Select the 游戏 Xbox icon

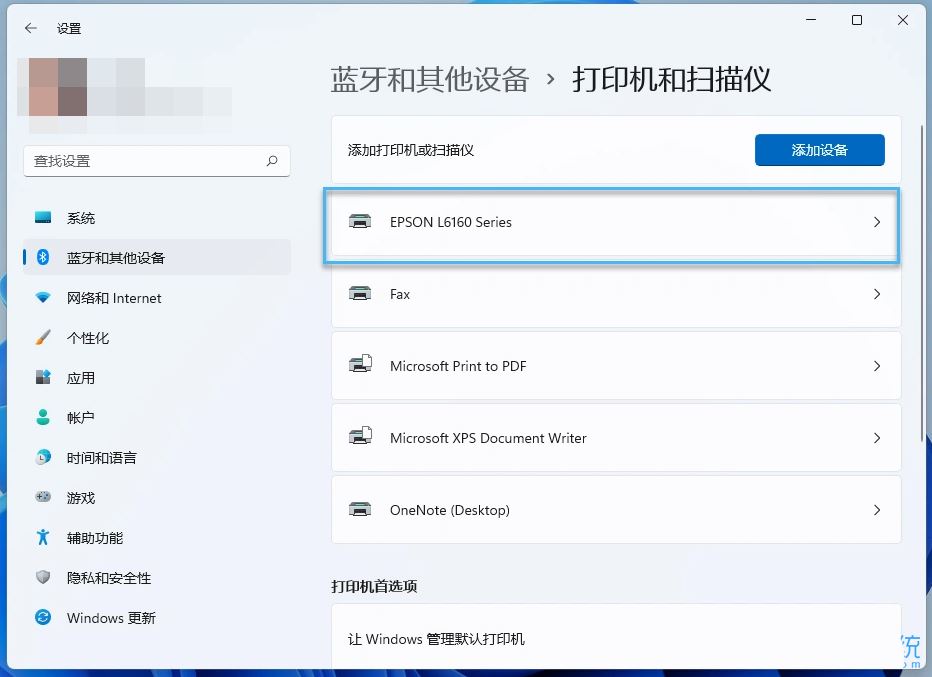click(x=42, y=497)
